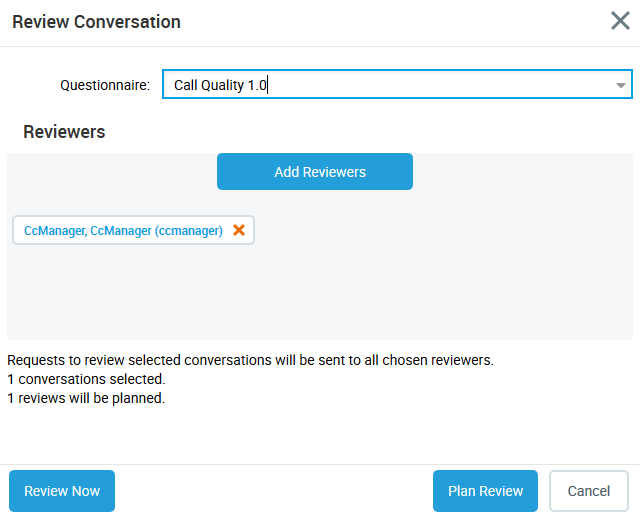Expand the Questionnaire dropdown arrow
The height and width of the screenshot is (525, 640).
pyautogui.click(x=621, y=85)
